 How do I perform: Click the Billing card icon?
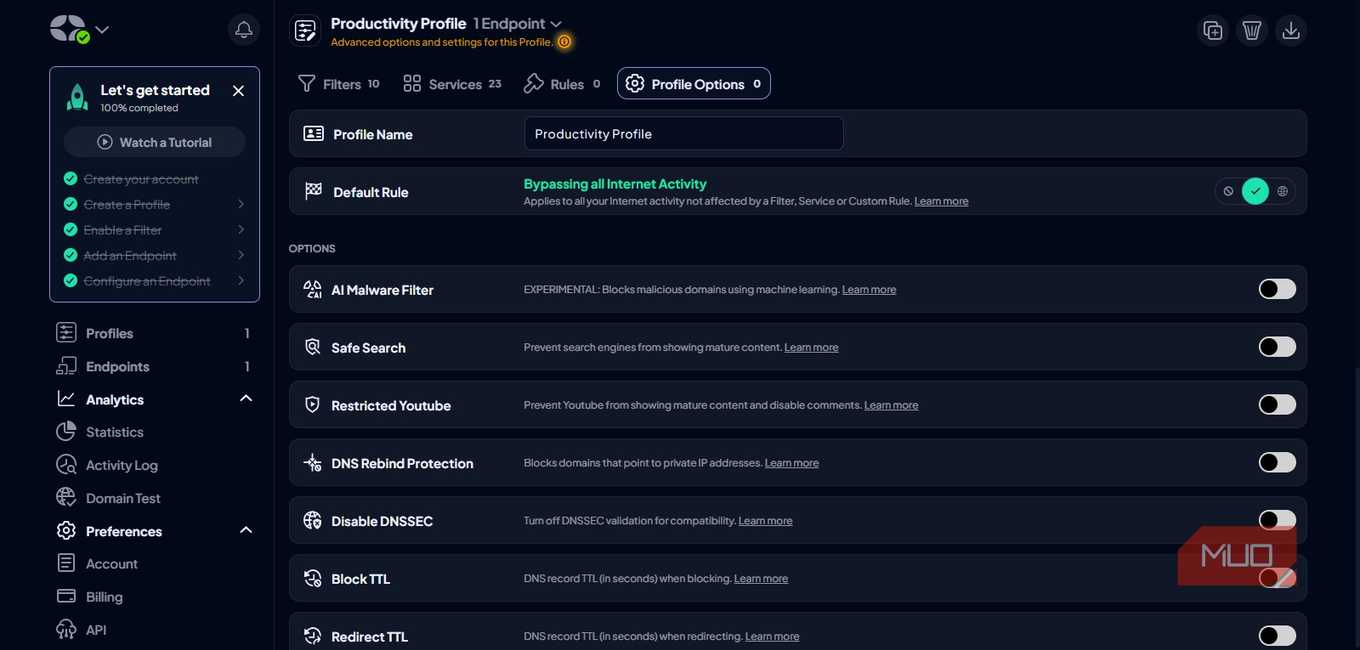(x=66, y=596)
